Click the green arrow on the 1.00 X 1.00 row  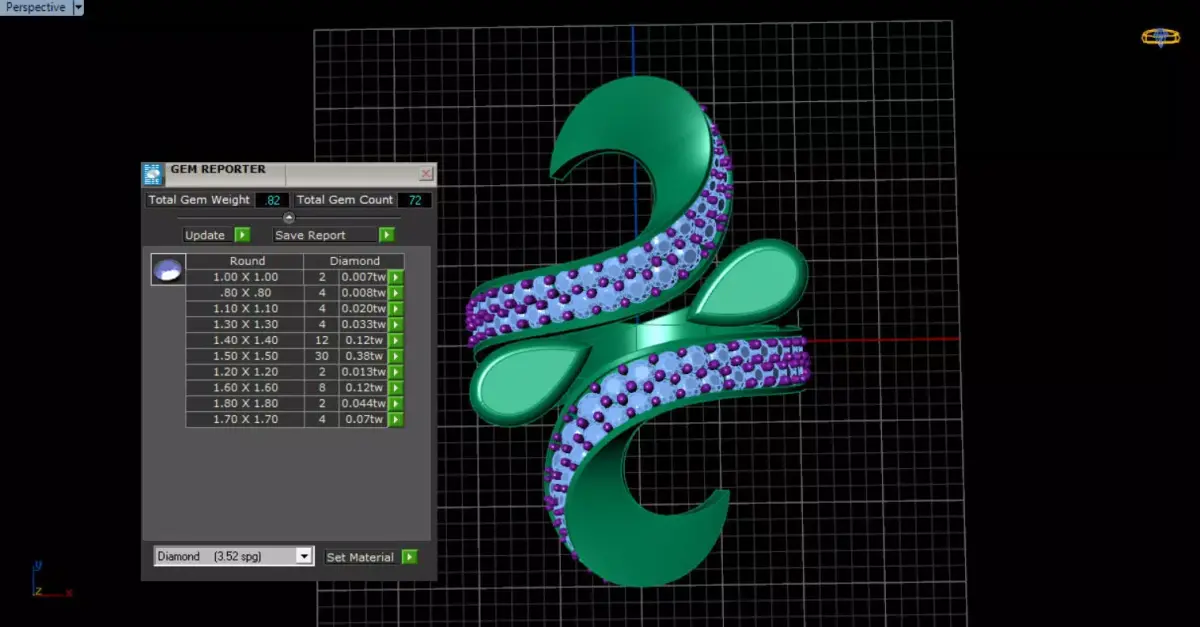point(396,277)
